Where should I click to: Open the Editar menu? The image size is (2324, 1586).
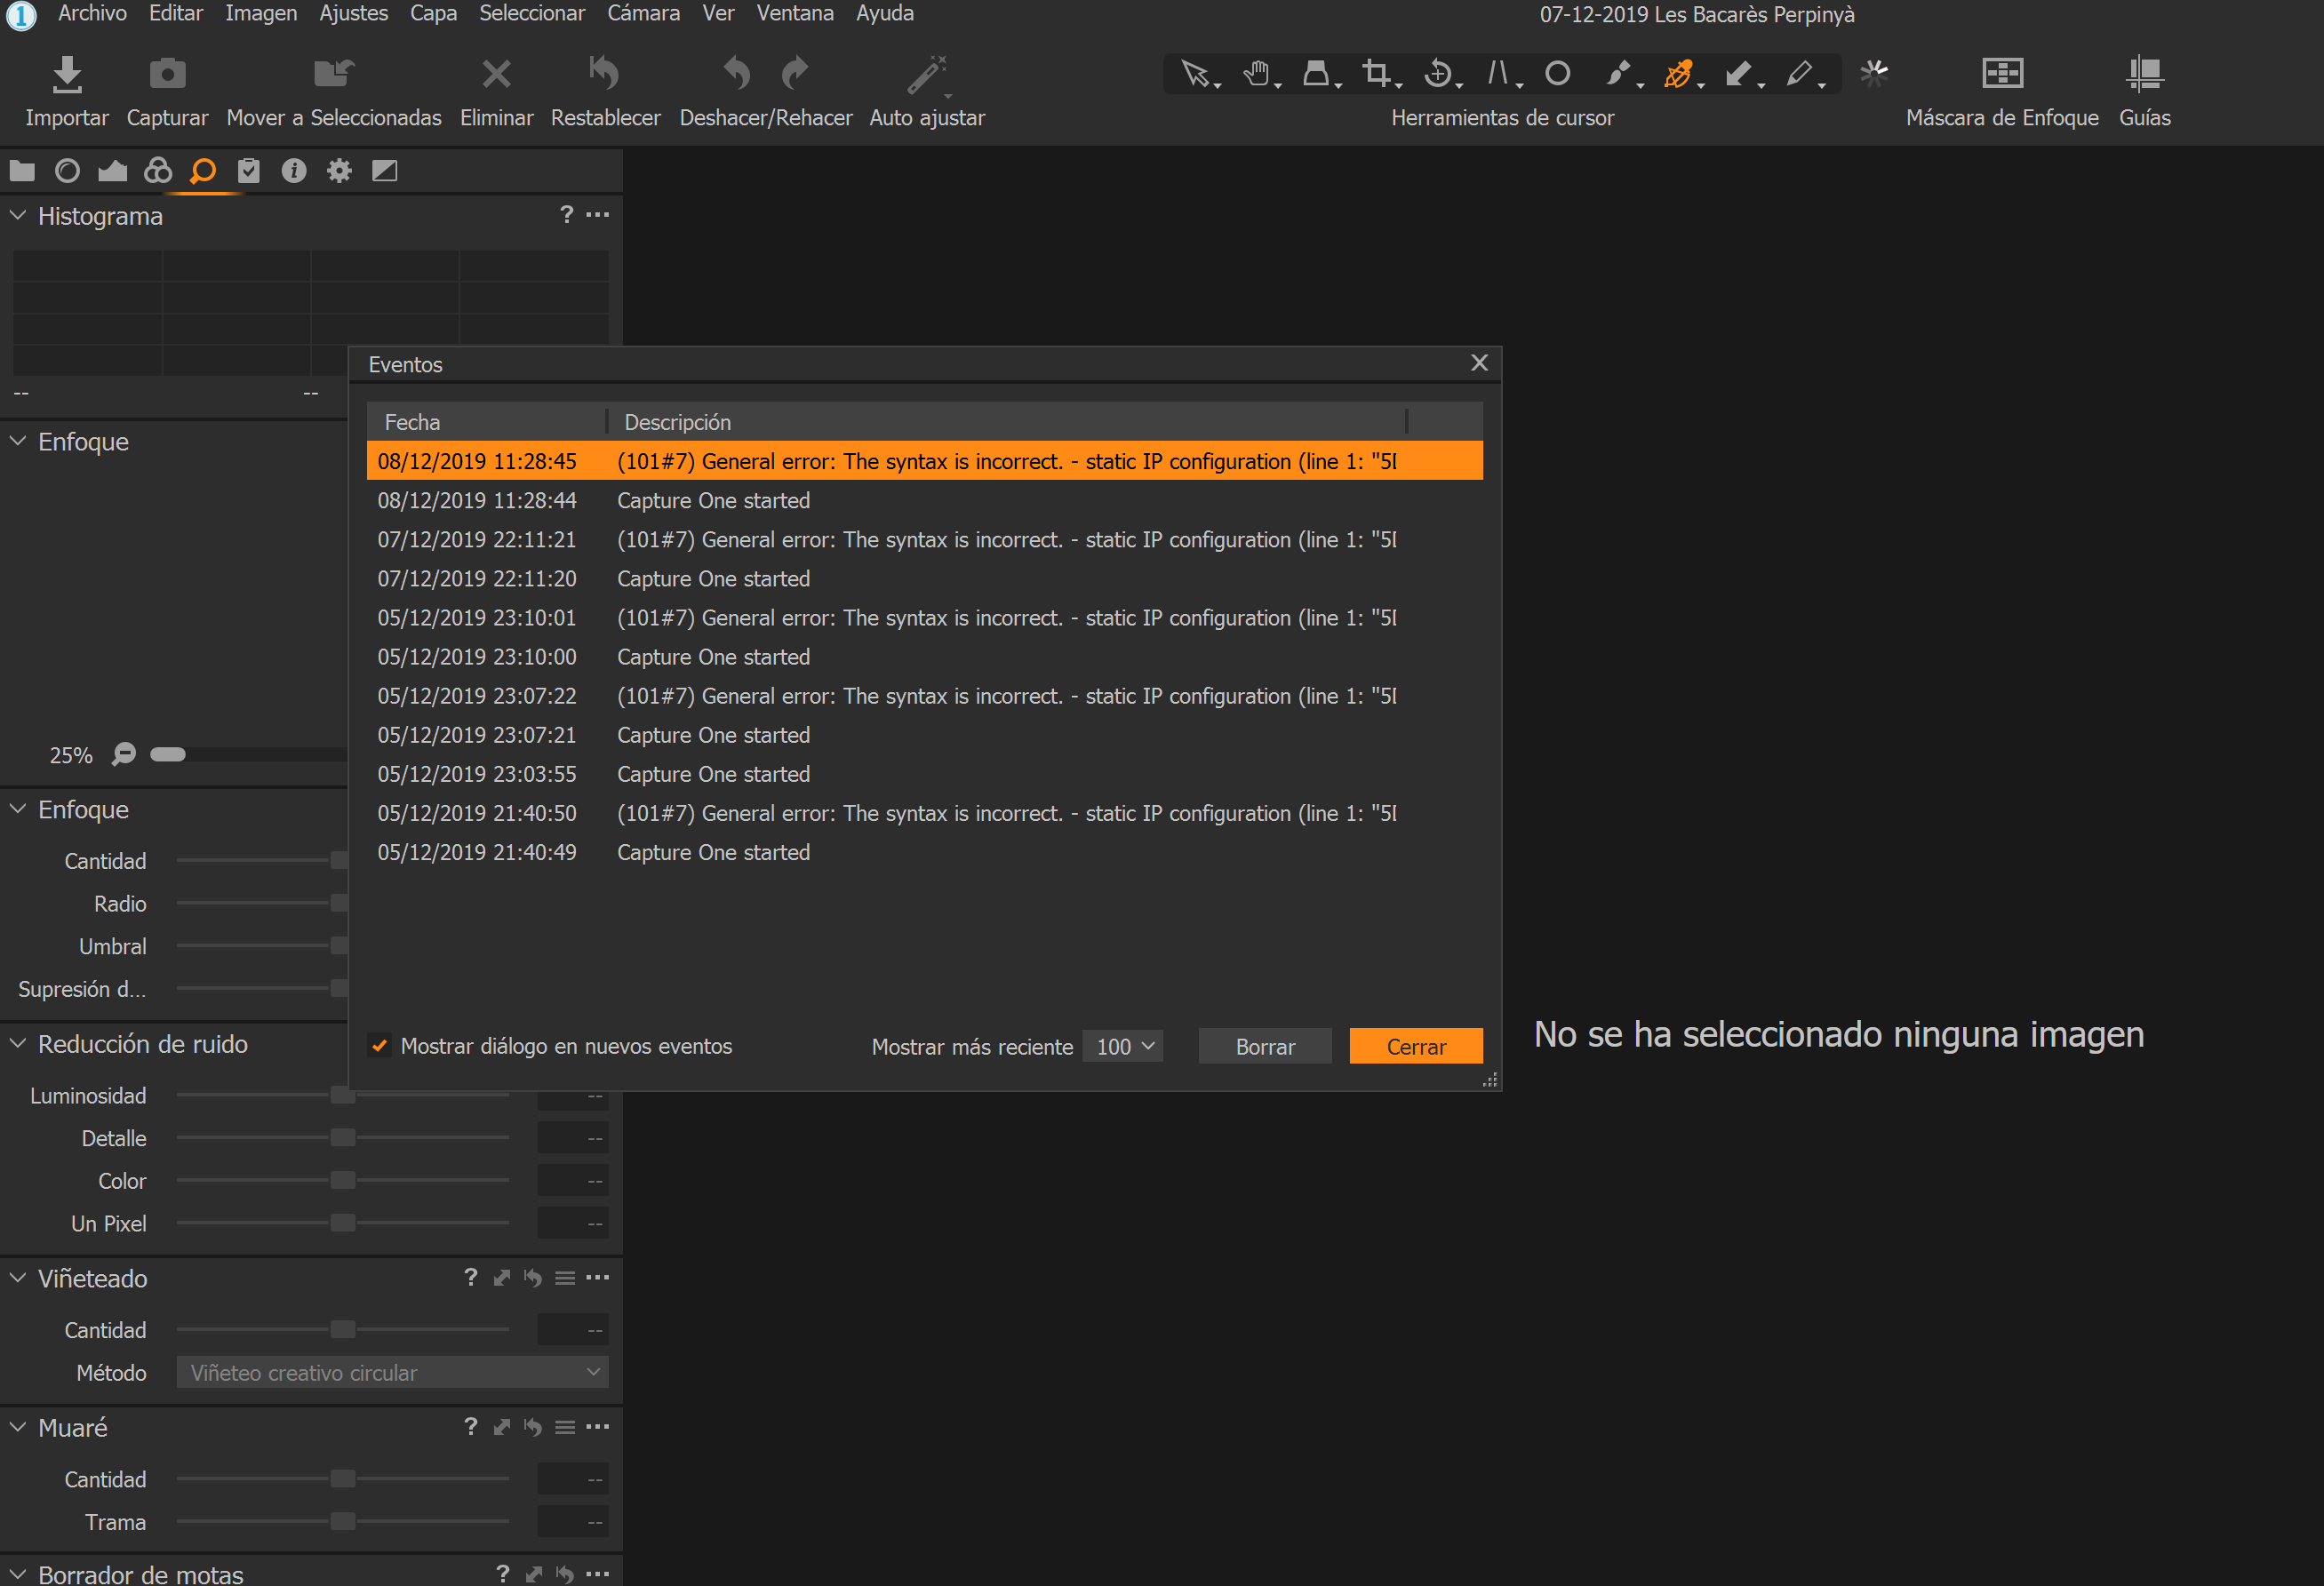point(176,14)
